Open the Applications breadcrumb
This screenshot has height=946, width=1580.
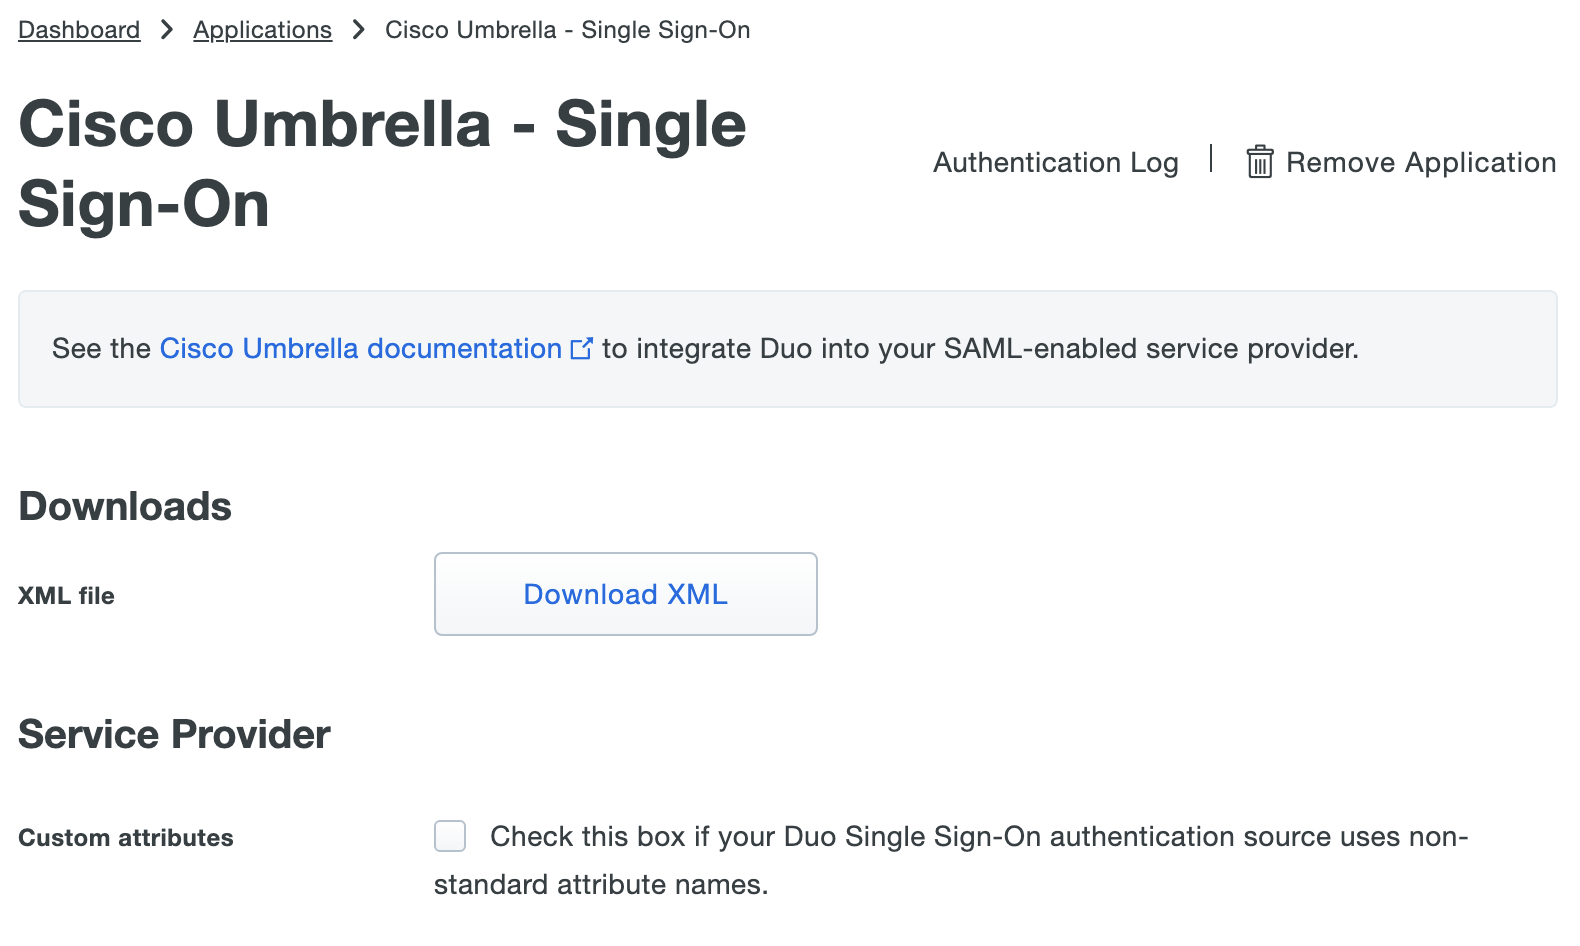click(262, 30)
